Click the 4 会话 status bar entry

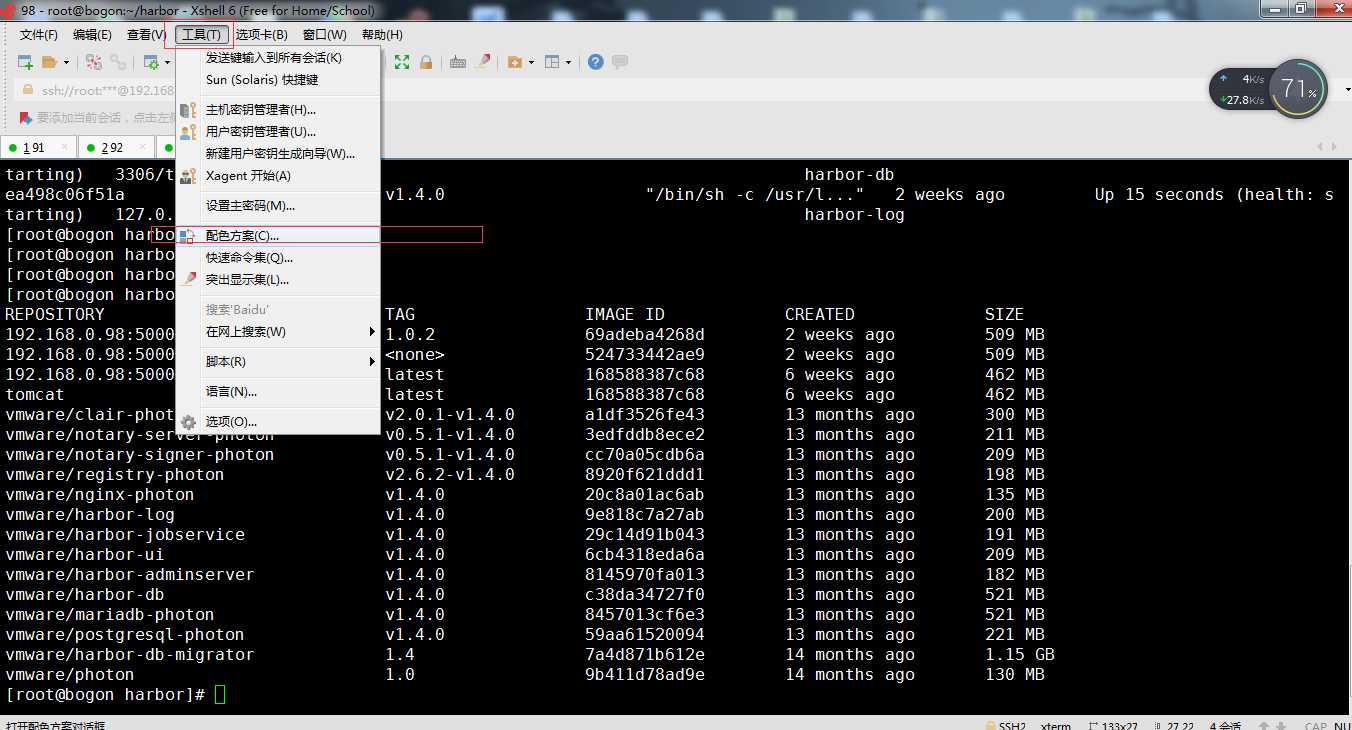click(1226, 724)
